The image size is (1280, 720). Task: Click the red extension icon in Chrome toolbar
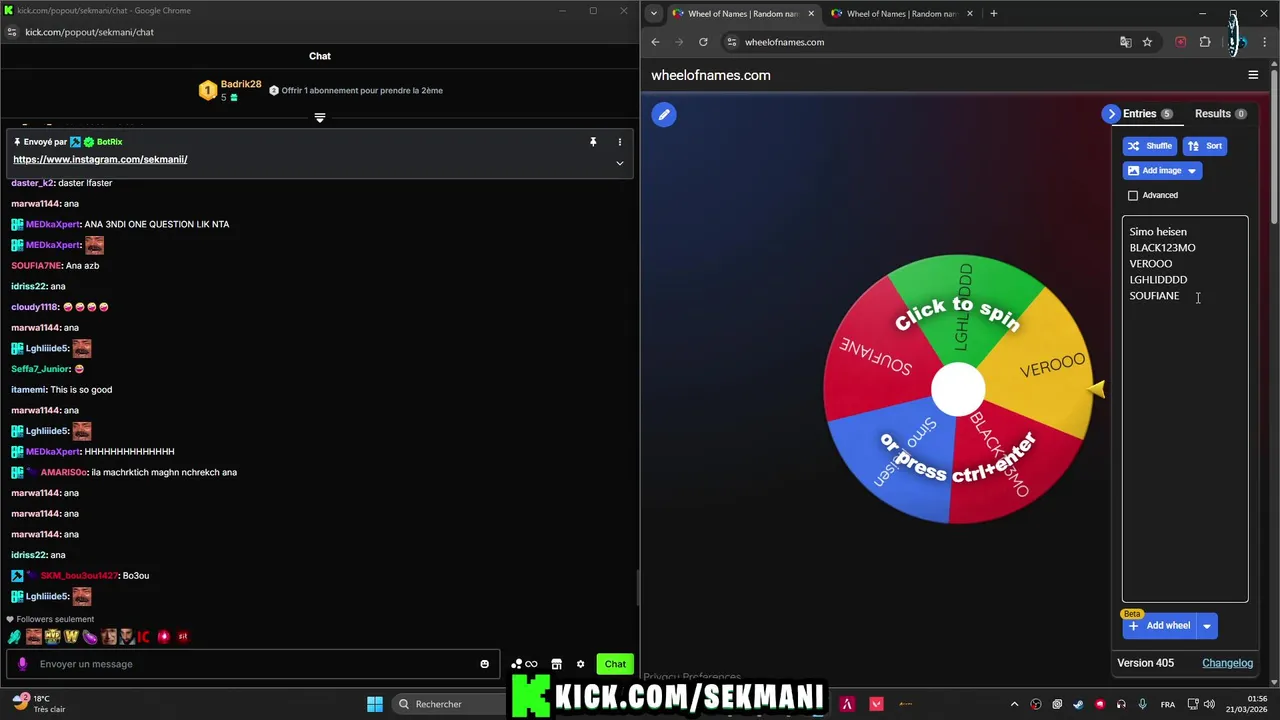click(1181, 42)
